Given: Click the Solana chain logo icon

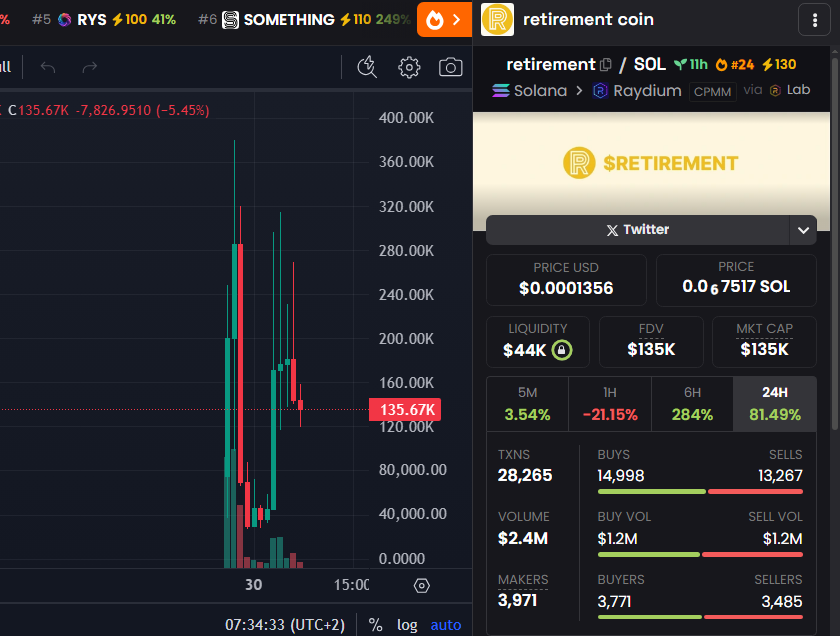Looking at the screenshot, I should 501,91.
